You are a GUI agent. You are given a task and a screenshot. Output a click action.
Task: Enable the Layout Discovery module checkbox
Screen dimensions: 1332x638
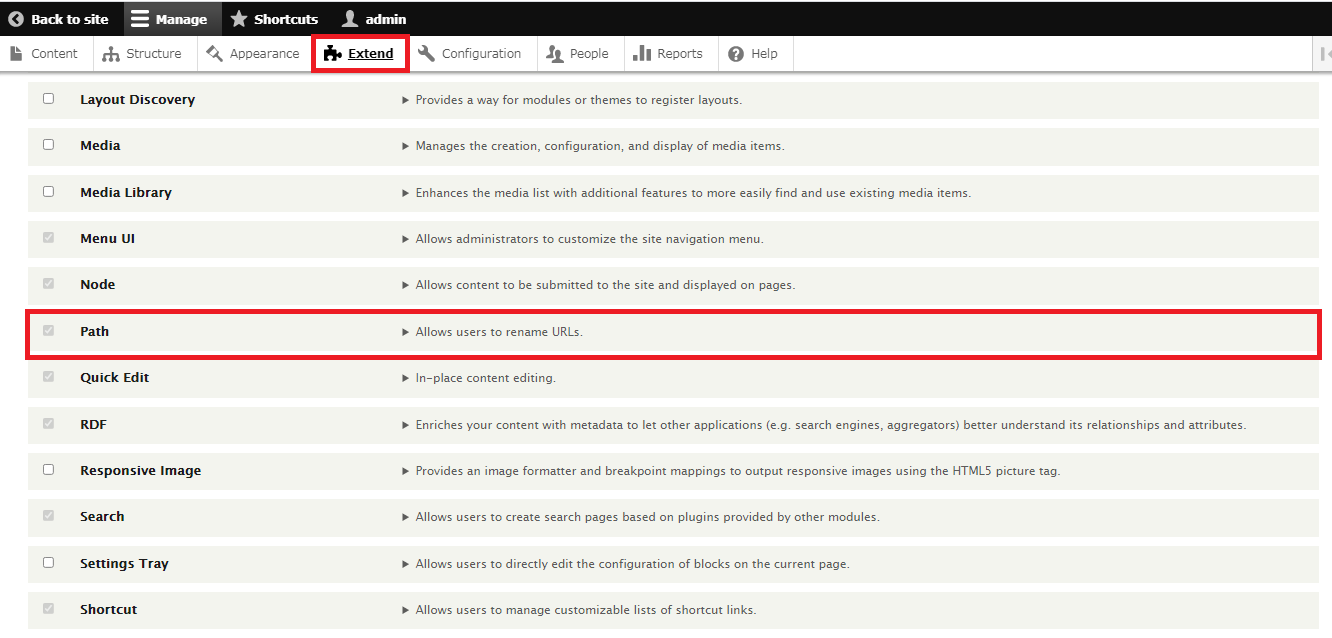click(48, 99)
